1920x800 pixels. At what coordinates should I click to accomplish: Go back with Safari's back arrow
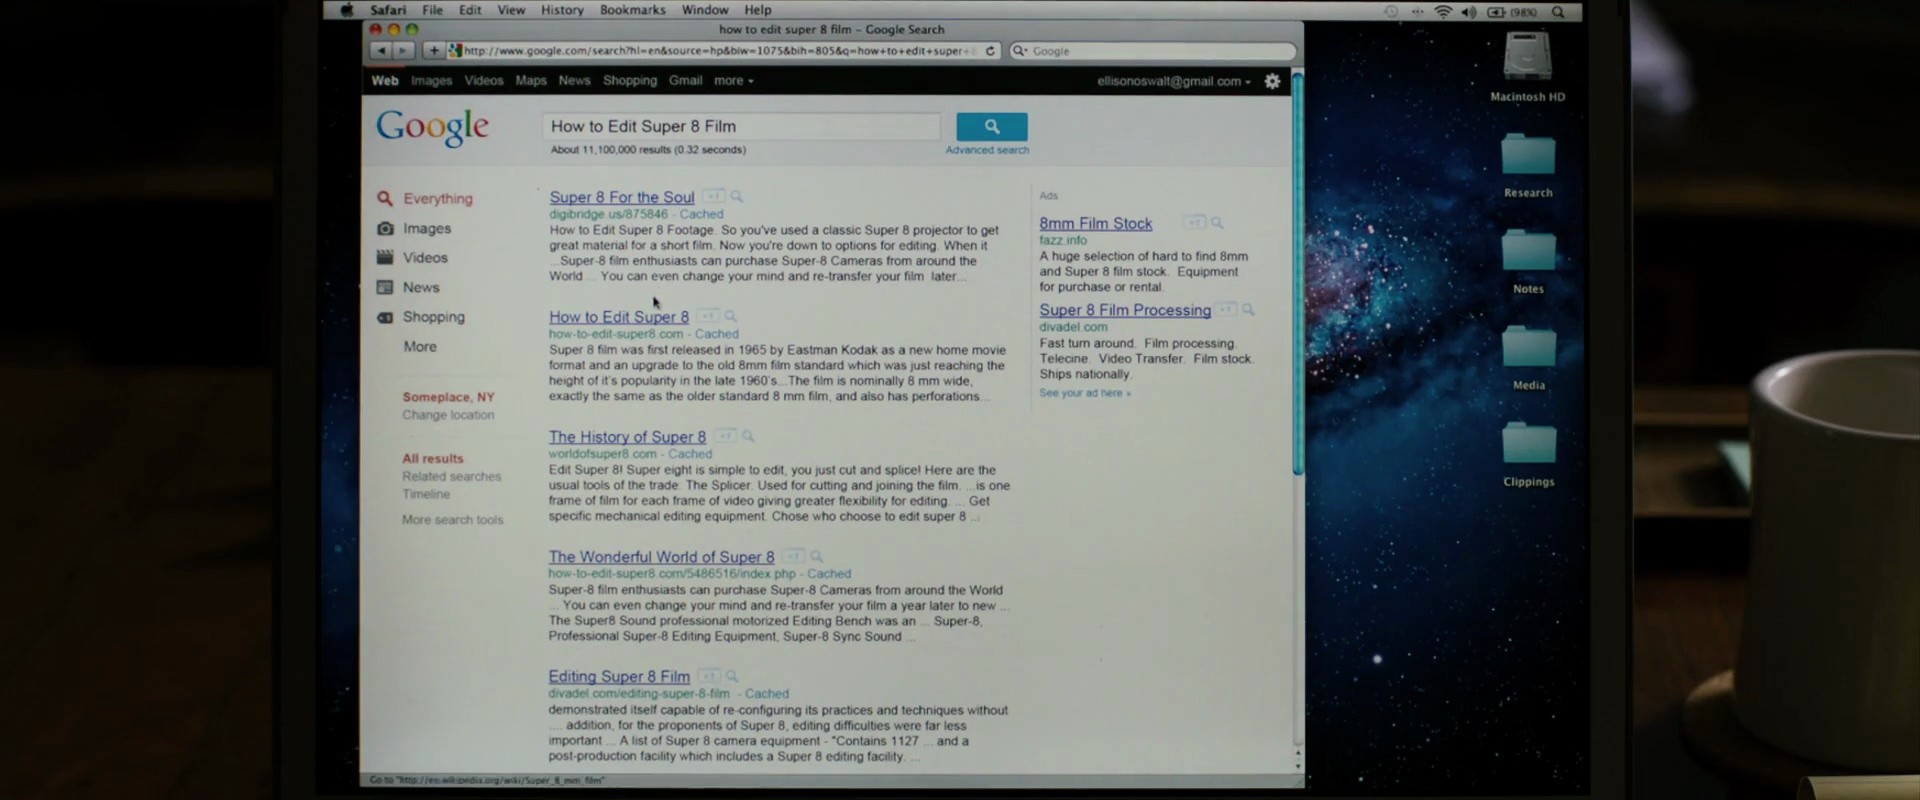(380, 50)
